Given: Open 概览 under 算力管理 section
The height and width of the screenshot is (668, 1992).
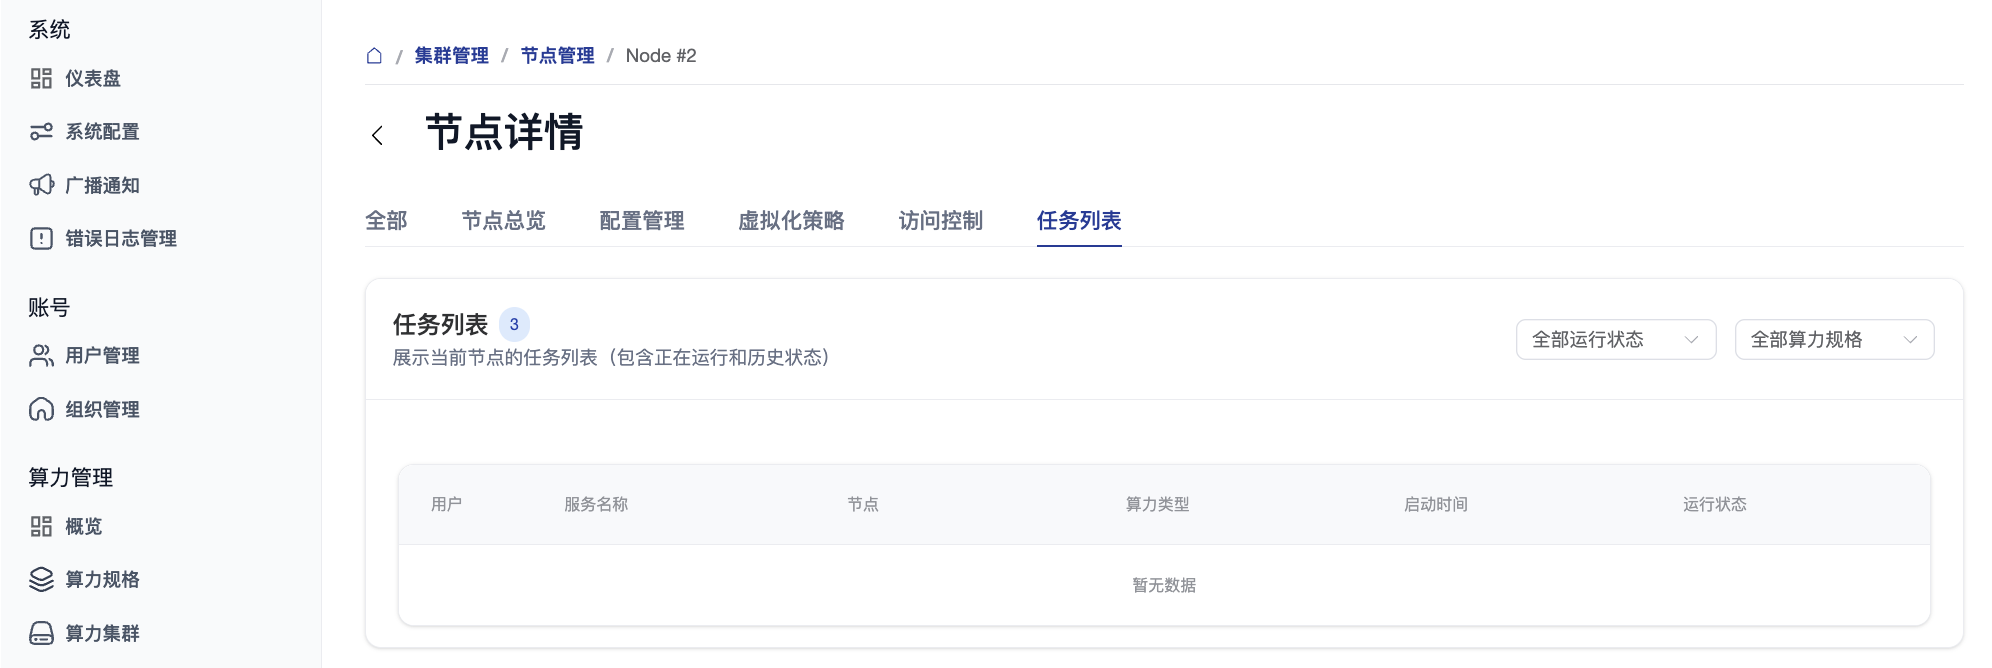Looking at the screenshot, I should click(x=83, y=526).
